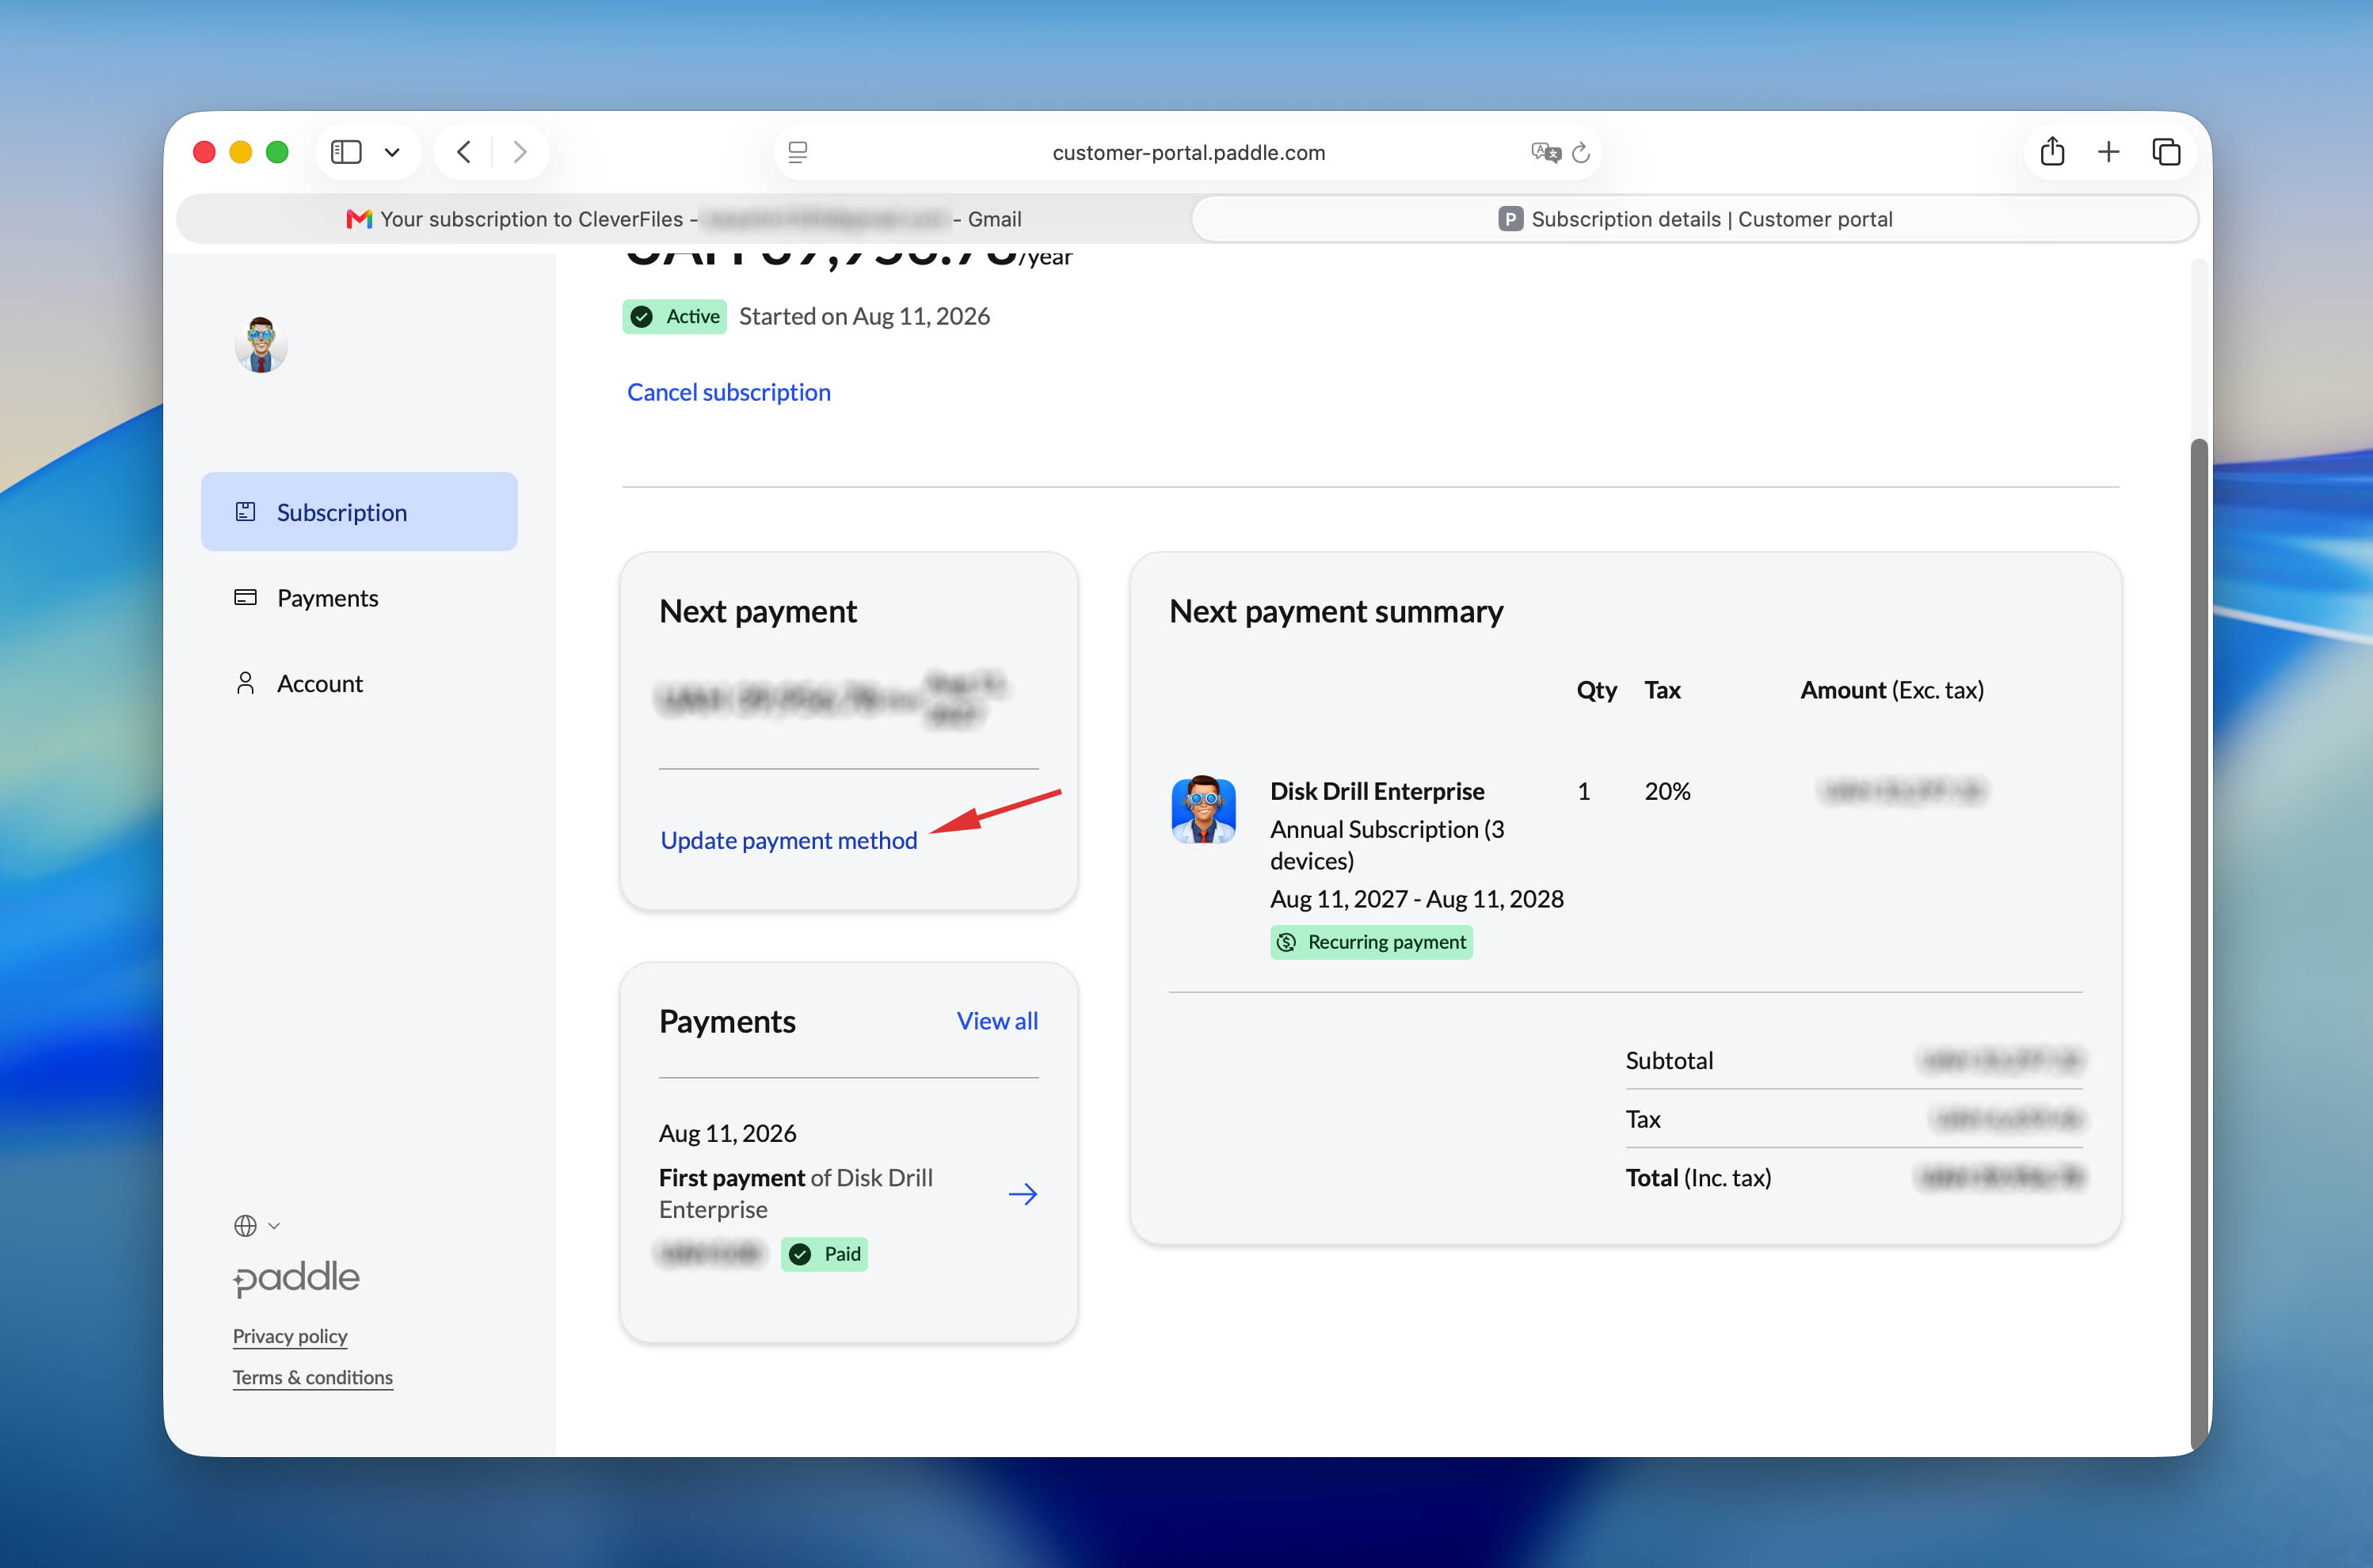Open View all payments link

tap(997, 1021)
